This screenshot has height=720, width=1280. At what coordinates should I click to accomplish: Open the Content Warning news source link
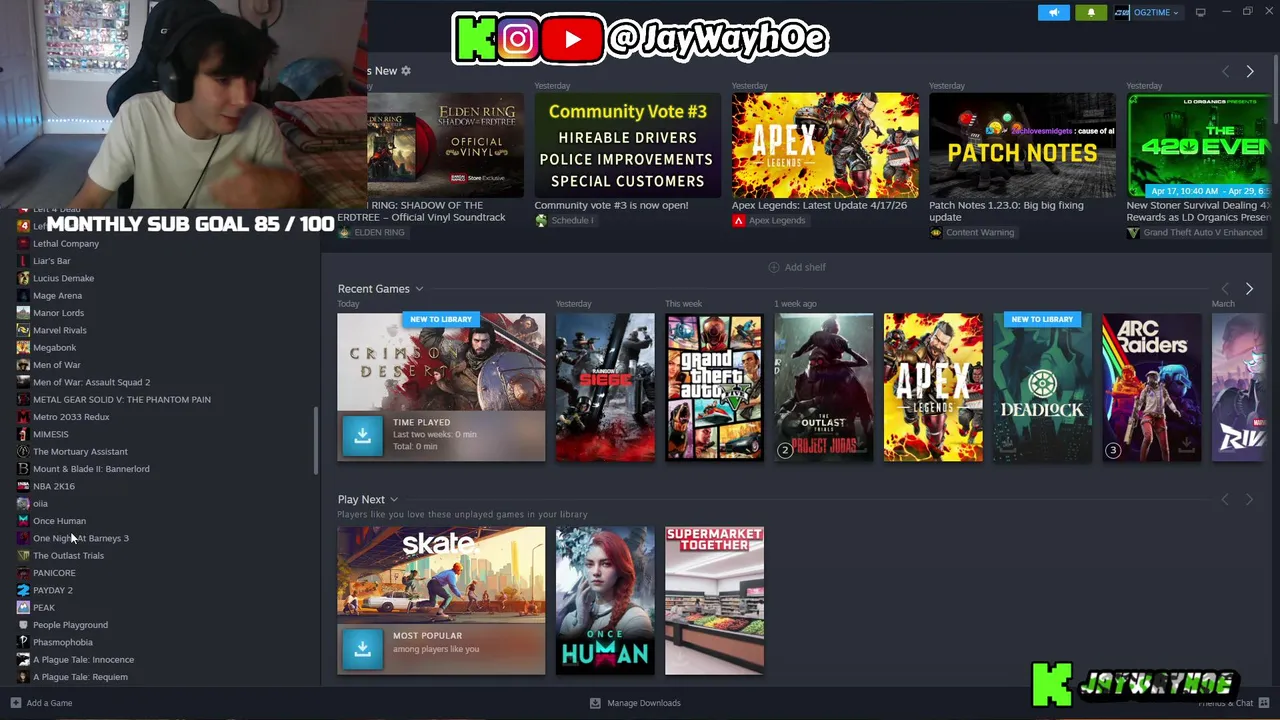980,232
